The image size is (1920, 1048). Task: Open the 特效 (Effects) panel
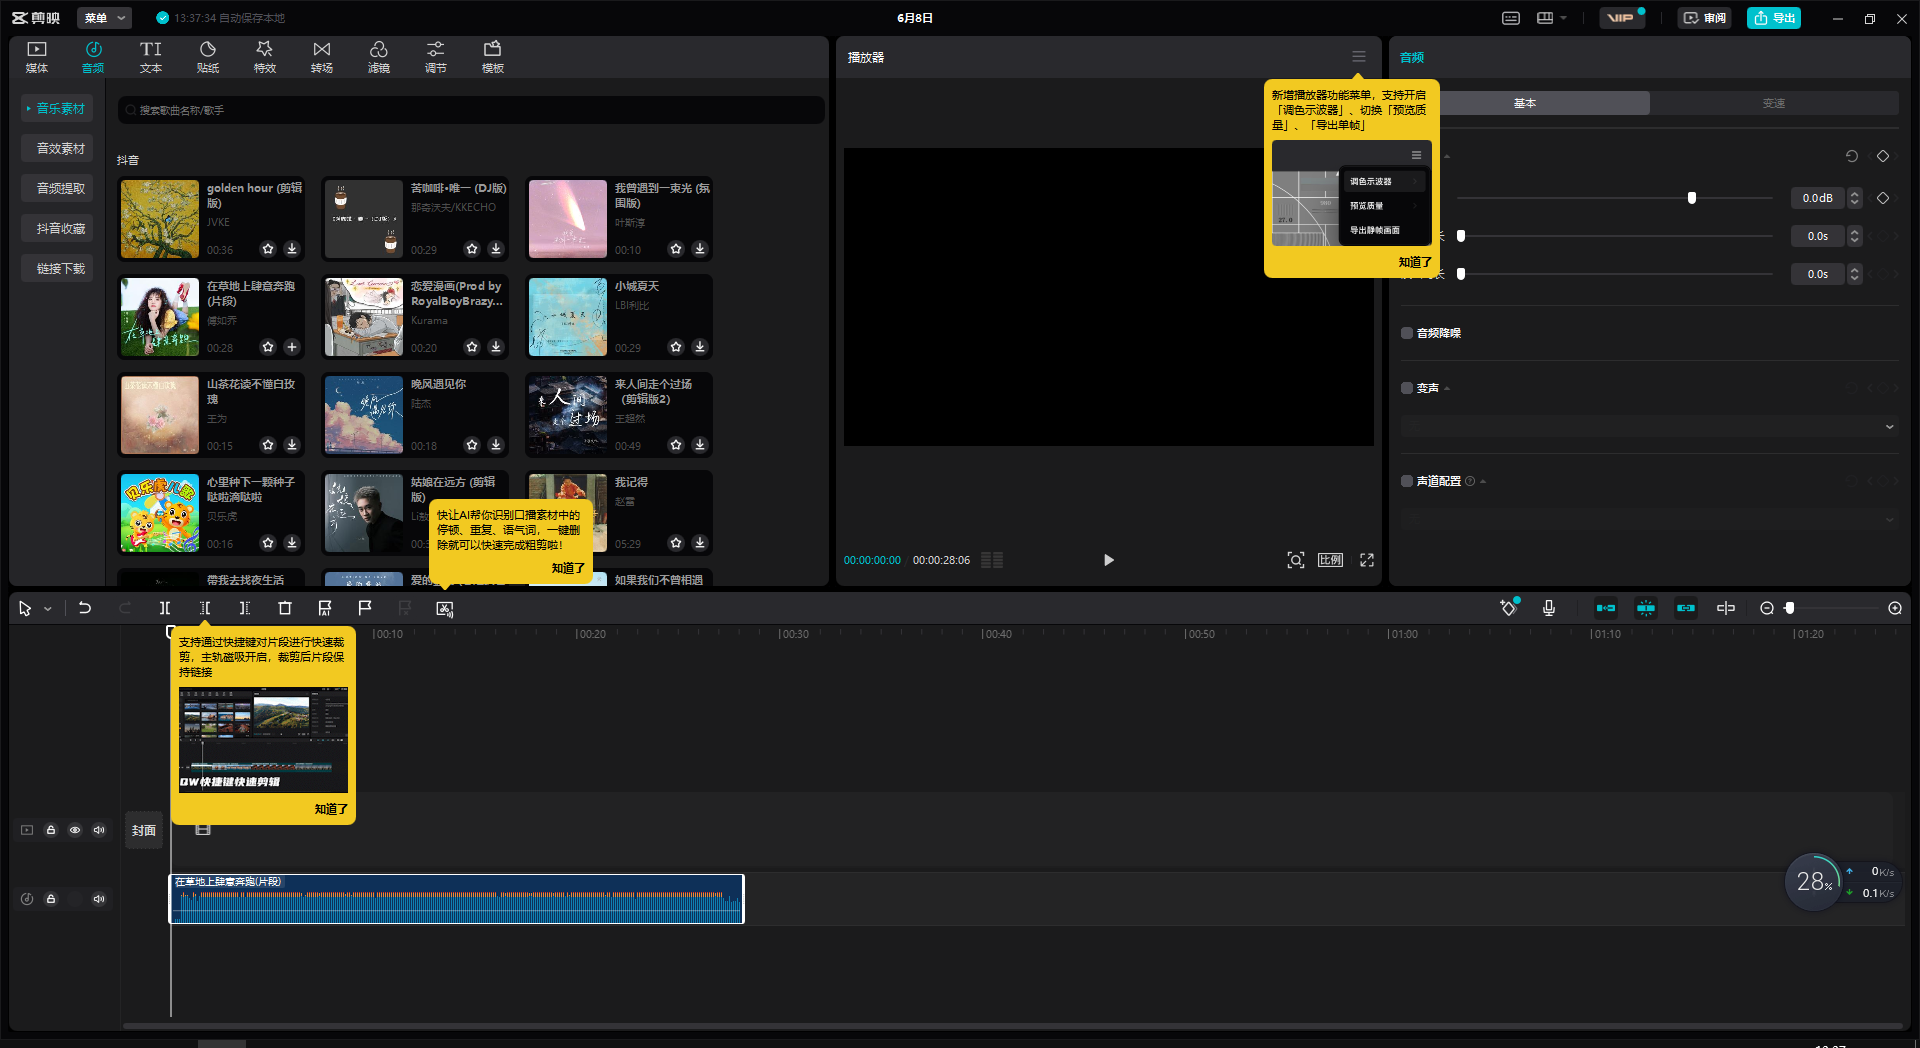click(x=265, y=57)
